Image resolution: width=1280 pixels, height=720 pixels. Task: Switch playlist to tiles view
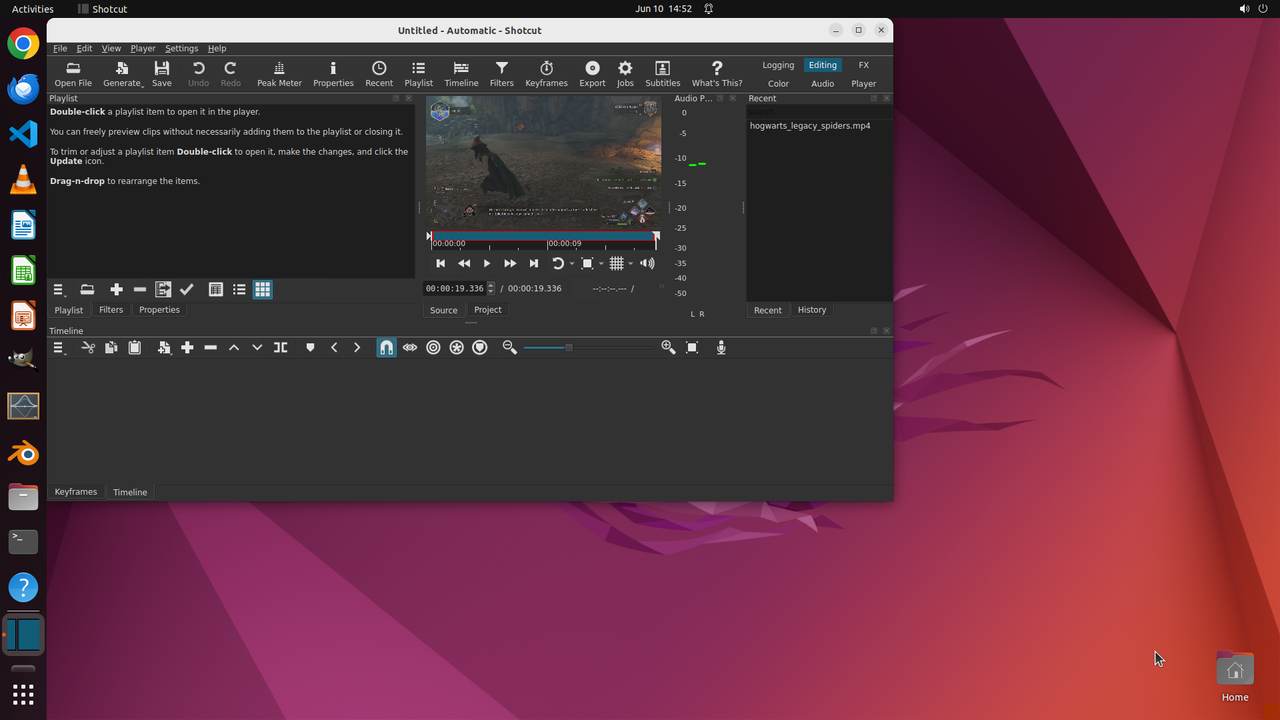click(x=239, y=289)
